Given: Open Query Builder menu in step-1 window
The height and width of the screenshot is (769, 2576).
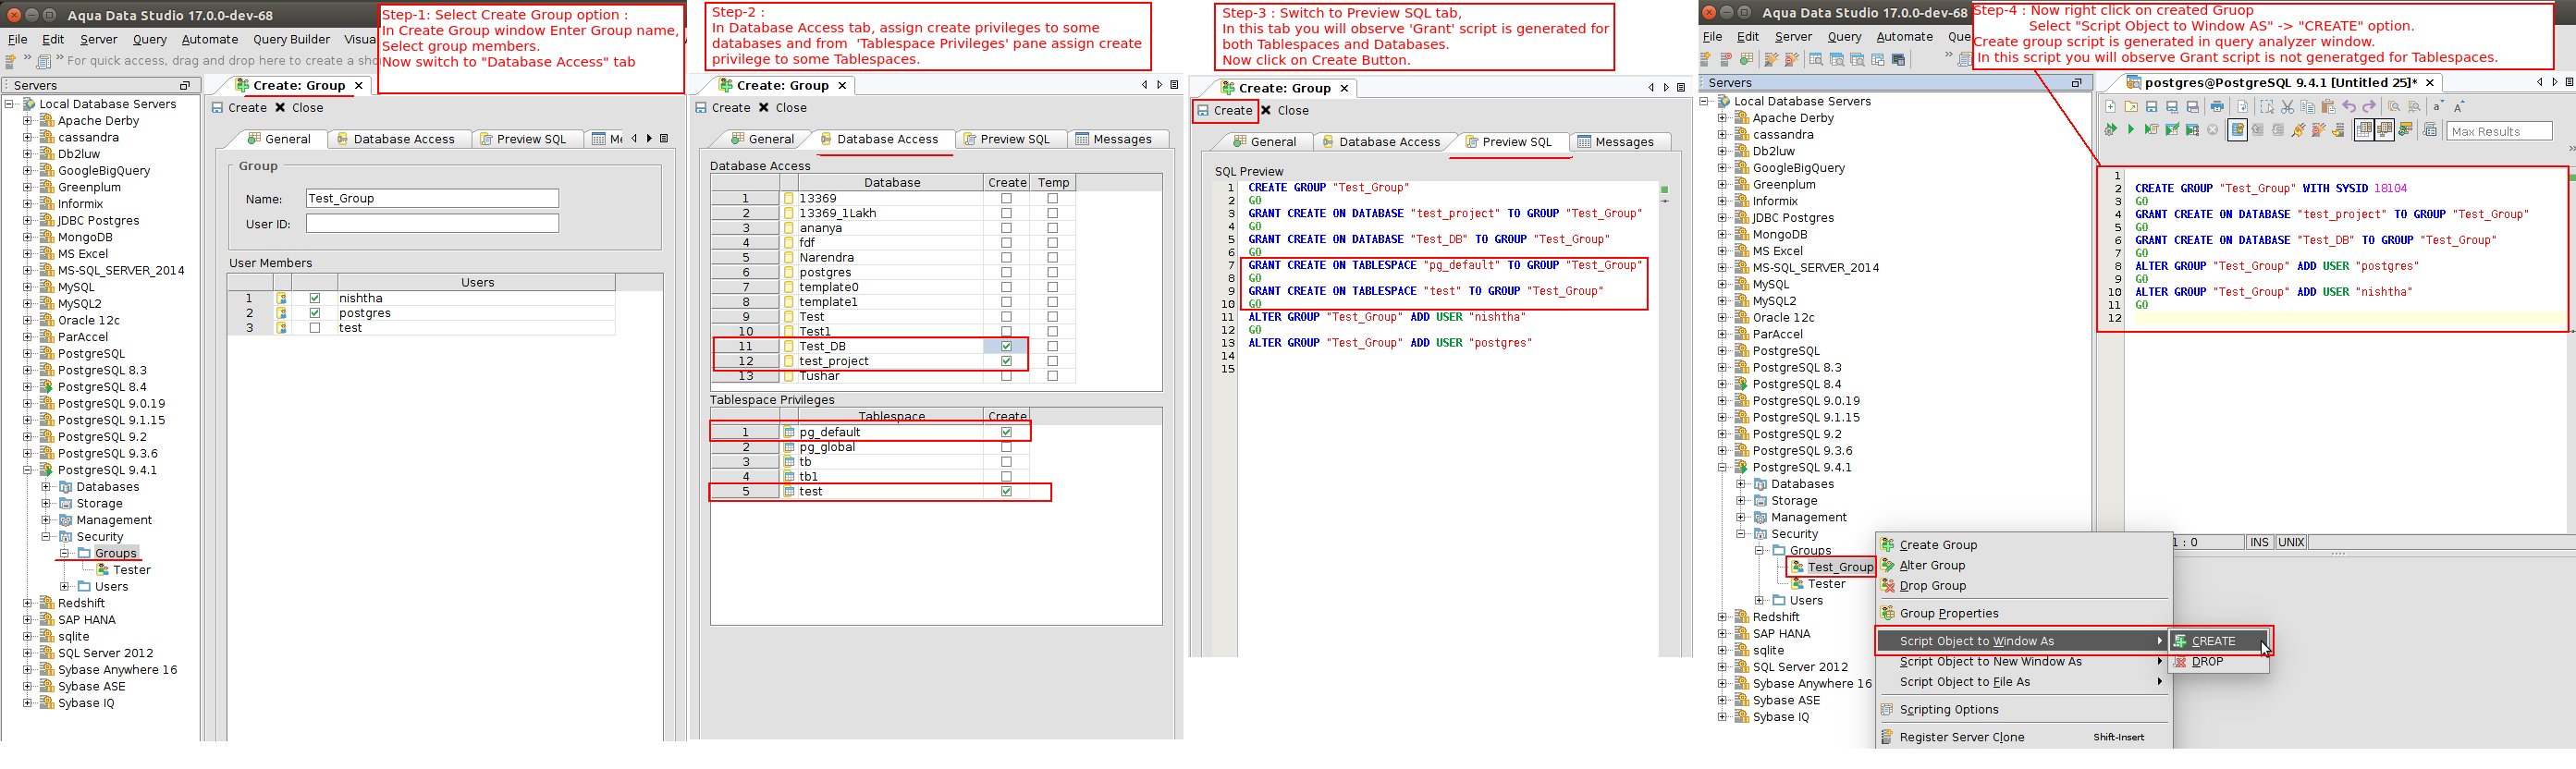Looking at the screenshot, I should click(291, 39).
